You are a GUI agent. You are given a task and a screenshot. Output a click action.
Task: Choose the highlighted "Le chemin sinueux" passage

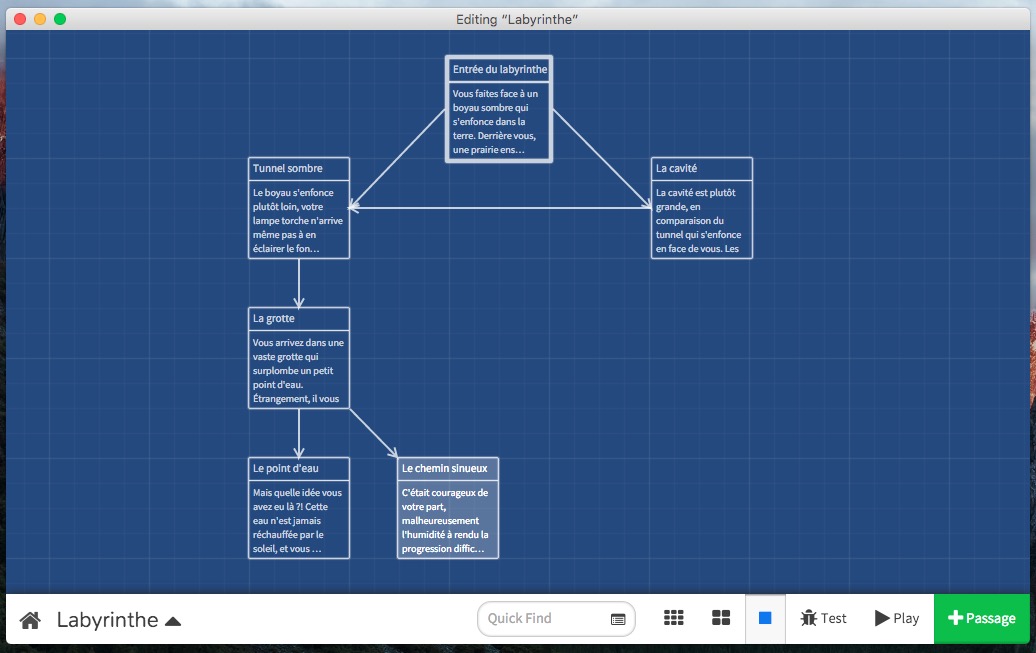[x=448, y=508]
